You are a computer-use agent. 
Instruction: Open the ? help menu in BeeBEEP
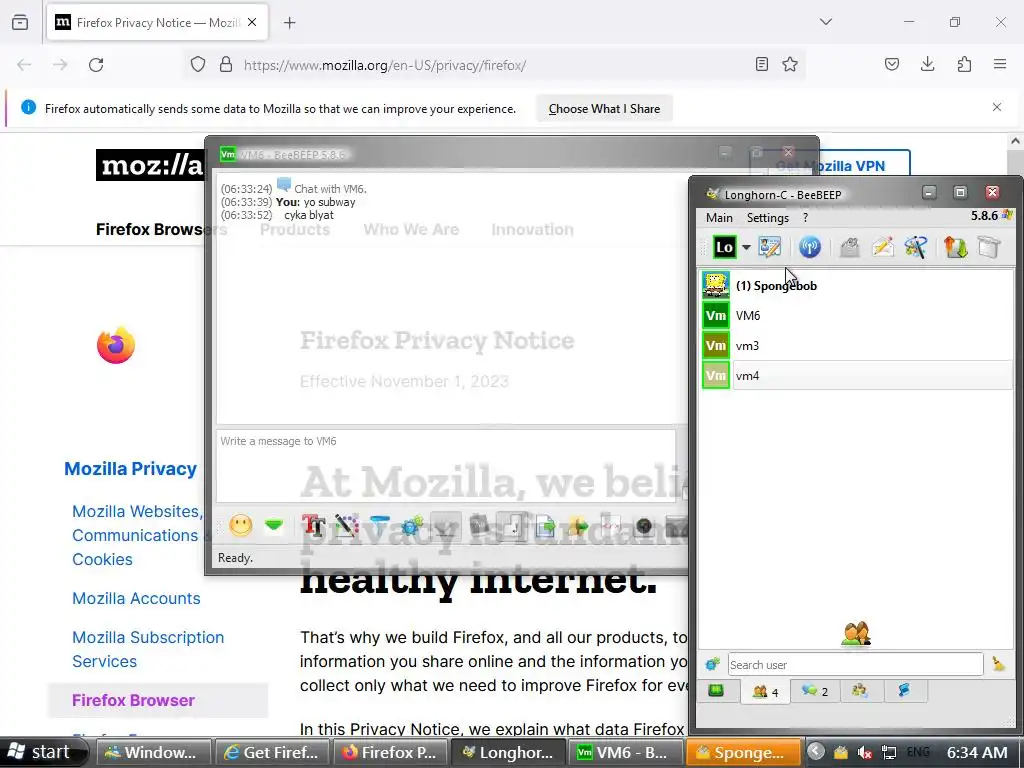pyautogui.click(x=805, y=217)
